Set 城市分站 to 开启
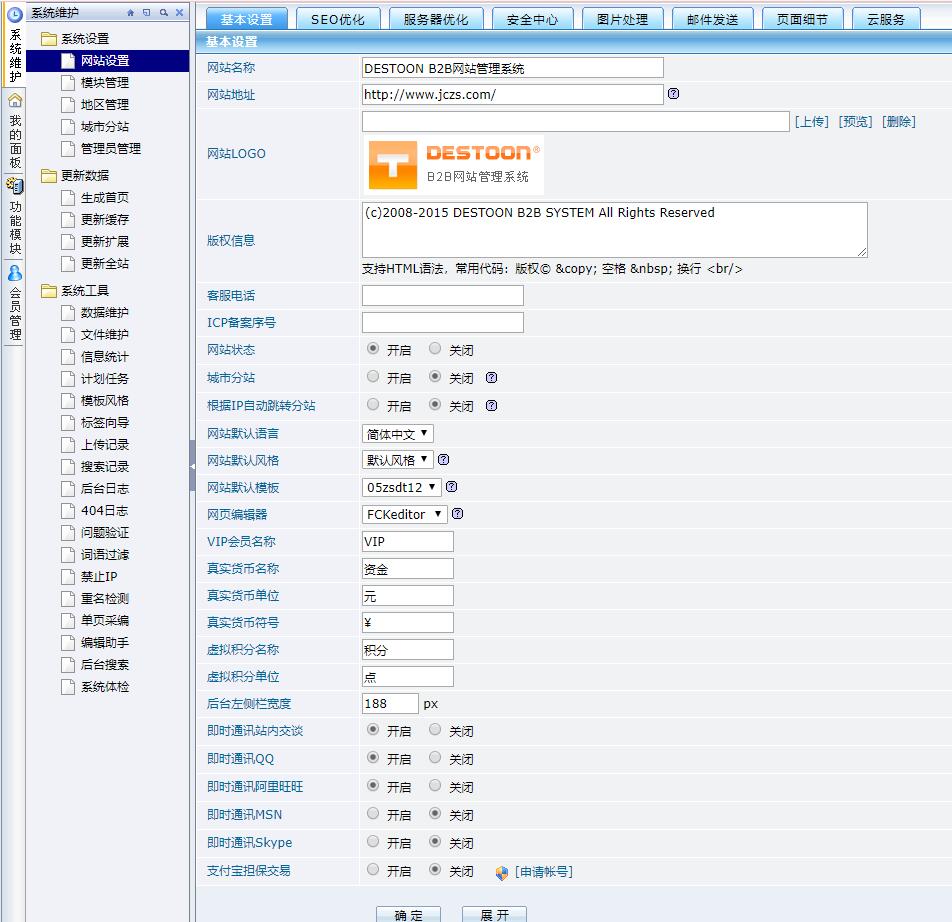The width and height of the screenshot is (952, 922). (x=373, y=376)
